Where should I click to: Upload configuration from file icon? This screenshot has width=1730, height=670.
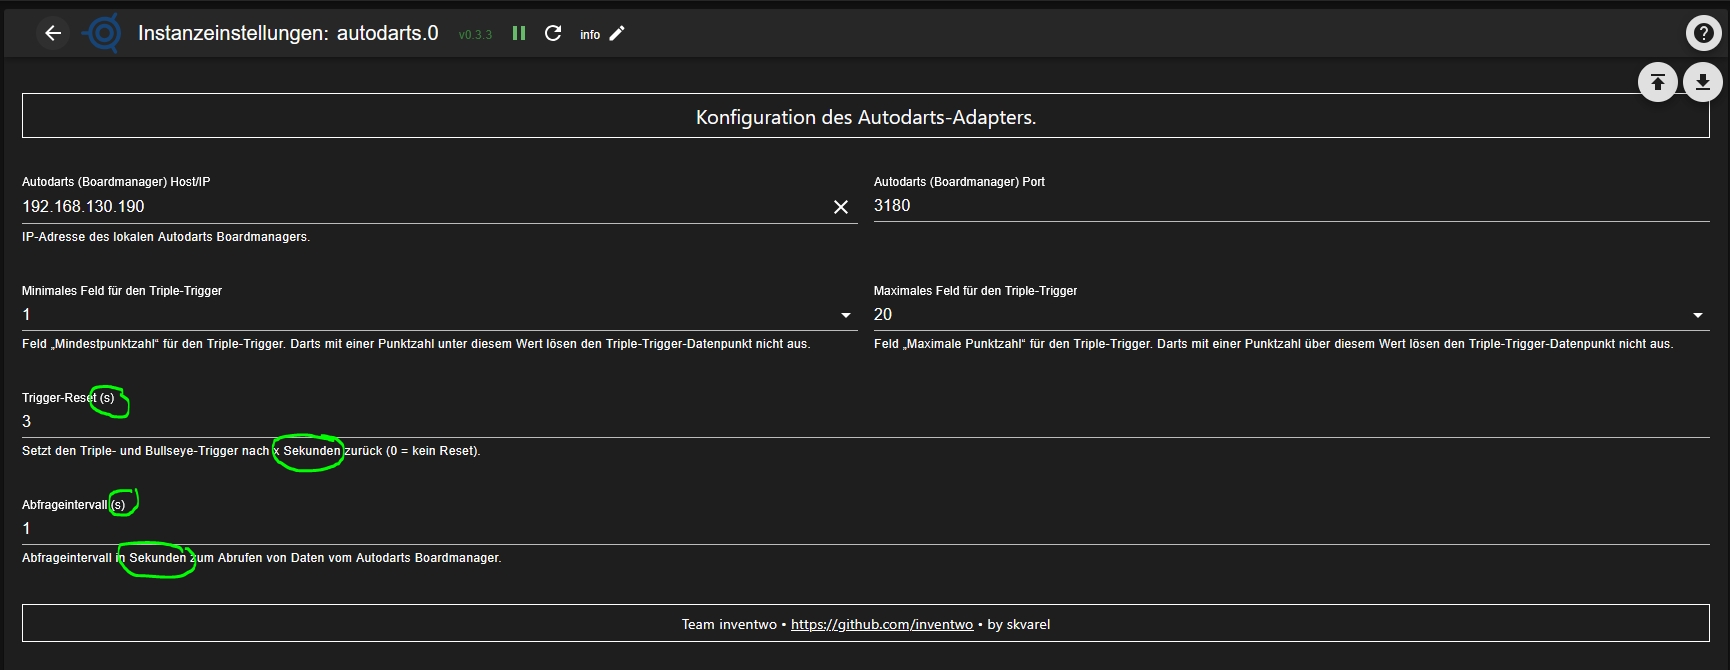click(x=1657, y=82)
